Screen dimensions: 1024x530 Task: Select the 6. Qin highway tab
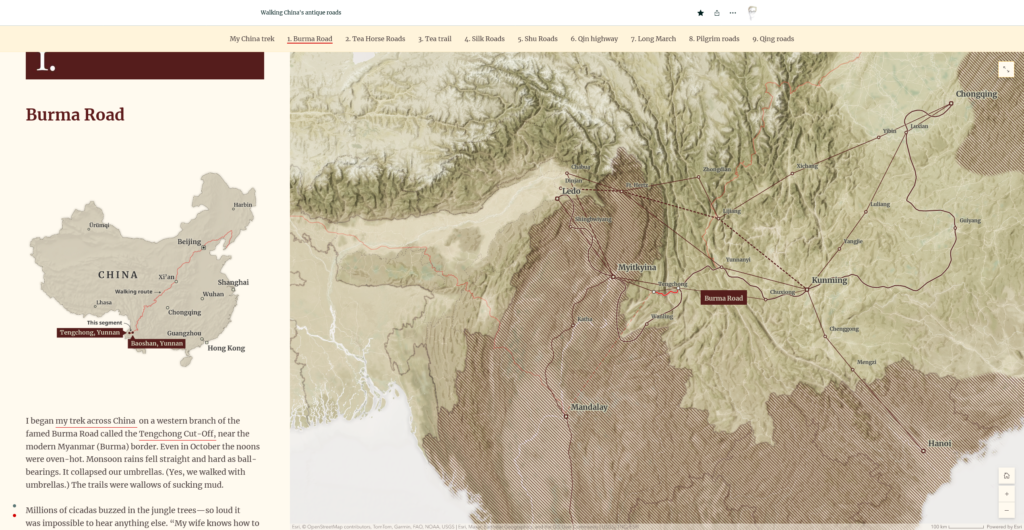(594, 39)
